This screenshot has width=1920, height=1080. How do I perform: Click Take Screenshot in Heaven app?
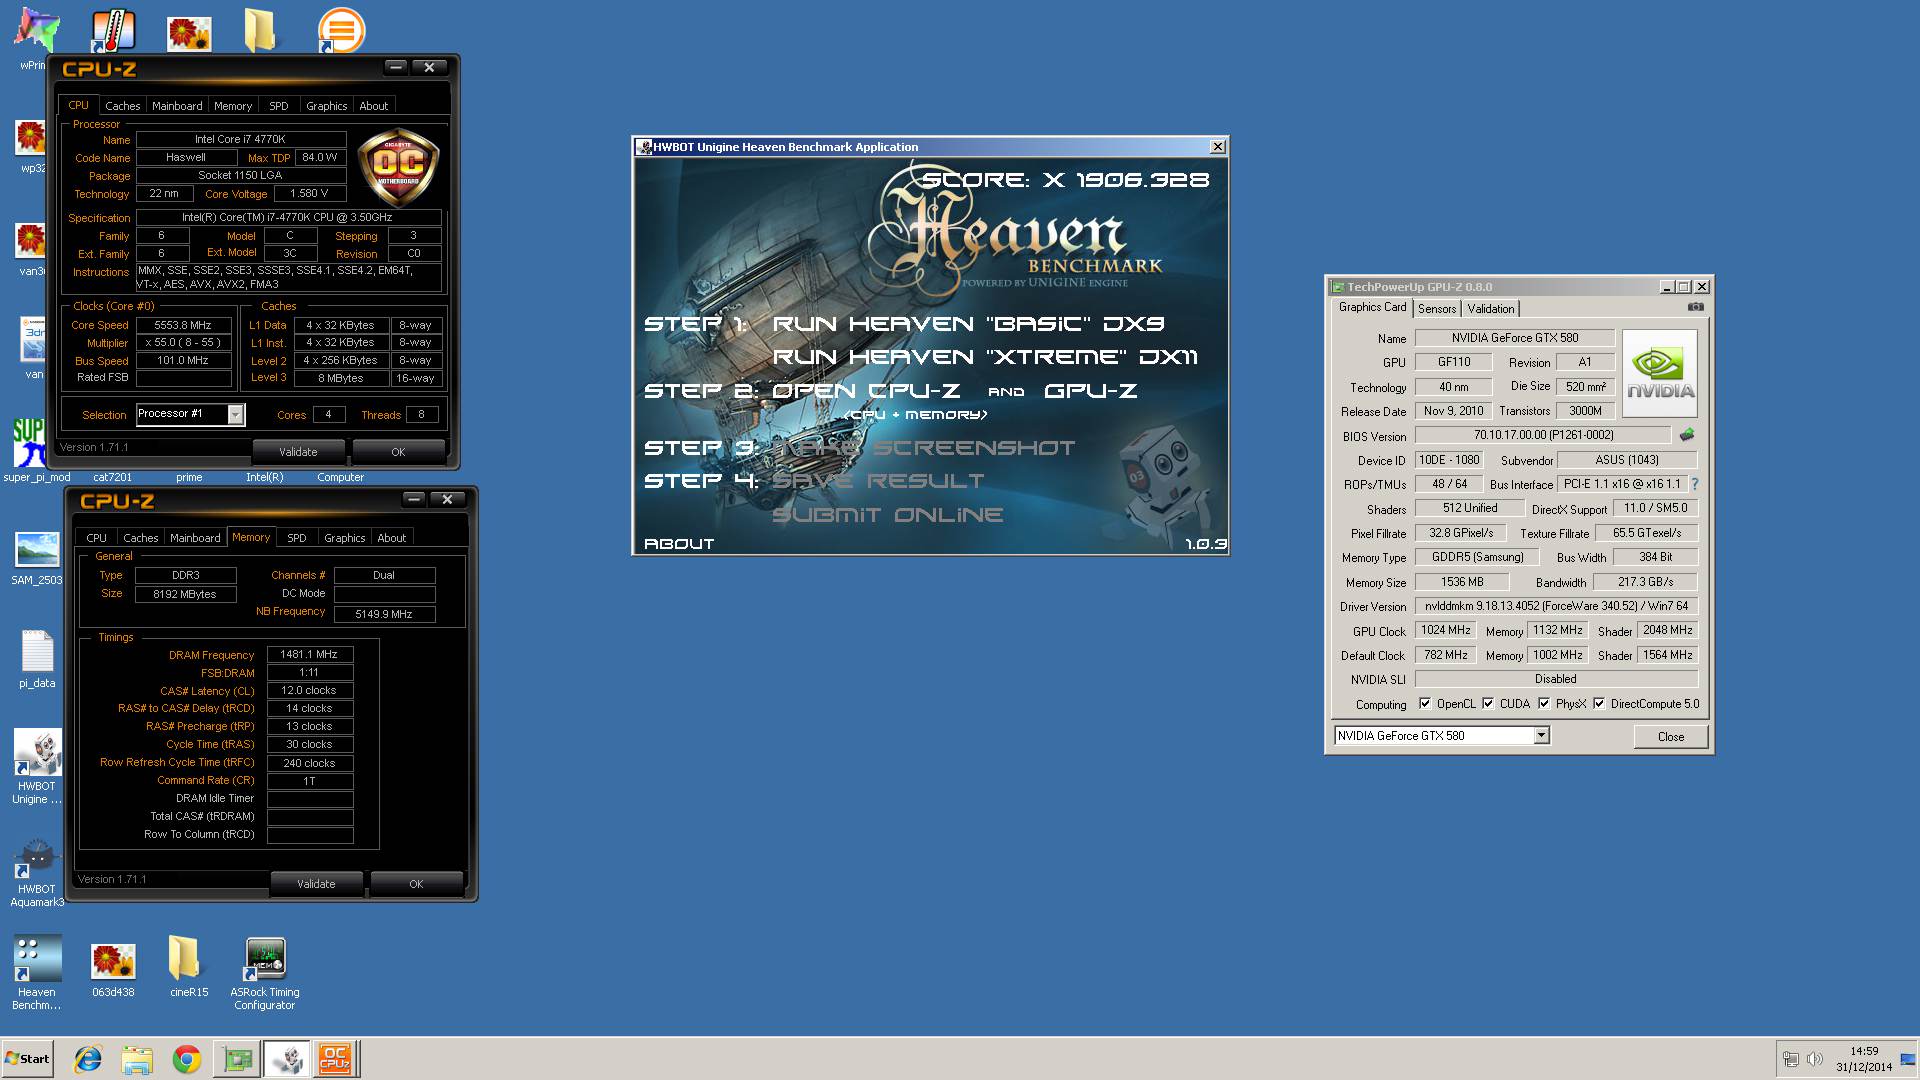925,448
